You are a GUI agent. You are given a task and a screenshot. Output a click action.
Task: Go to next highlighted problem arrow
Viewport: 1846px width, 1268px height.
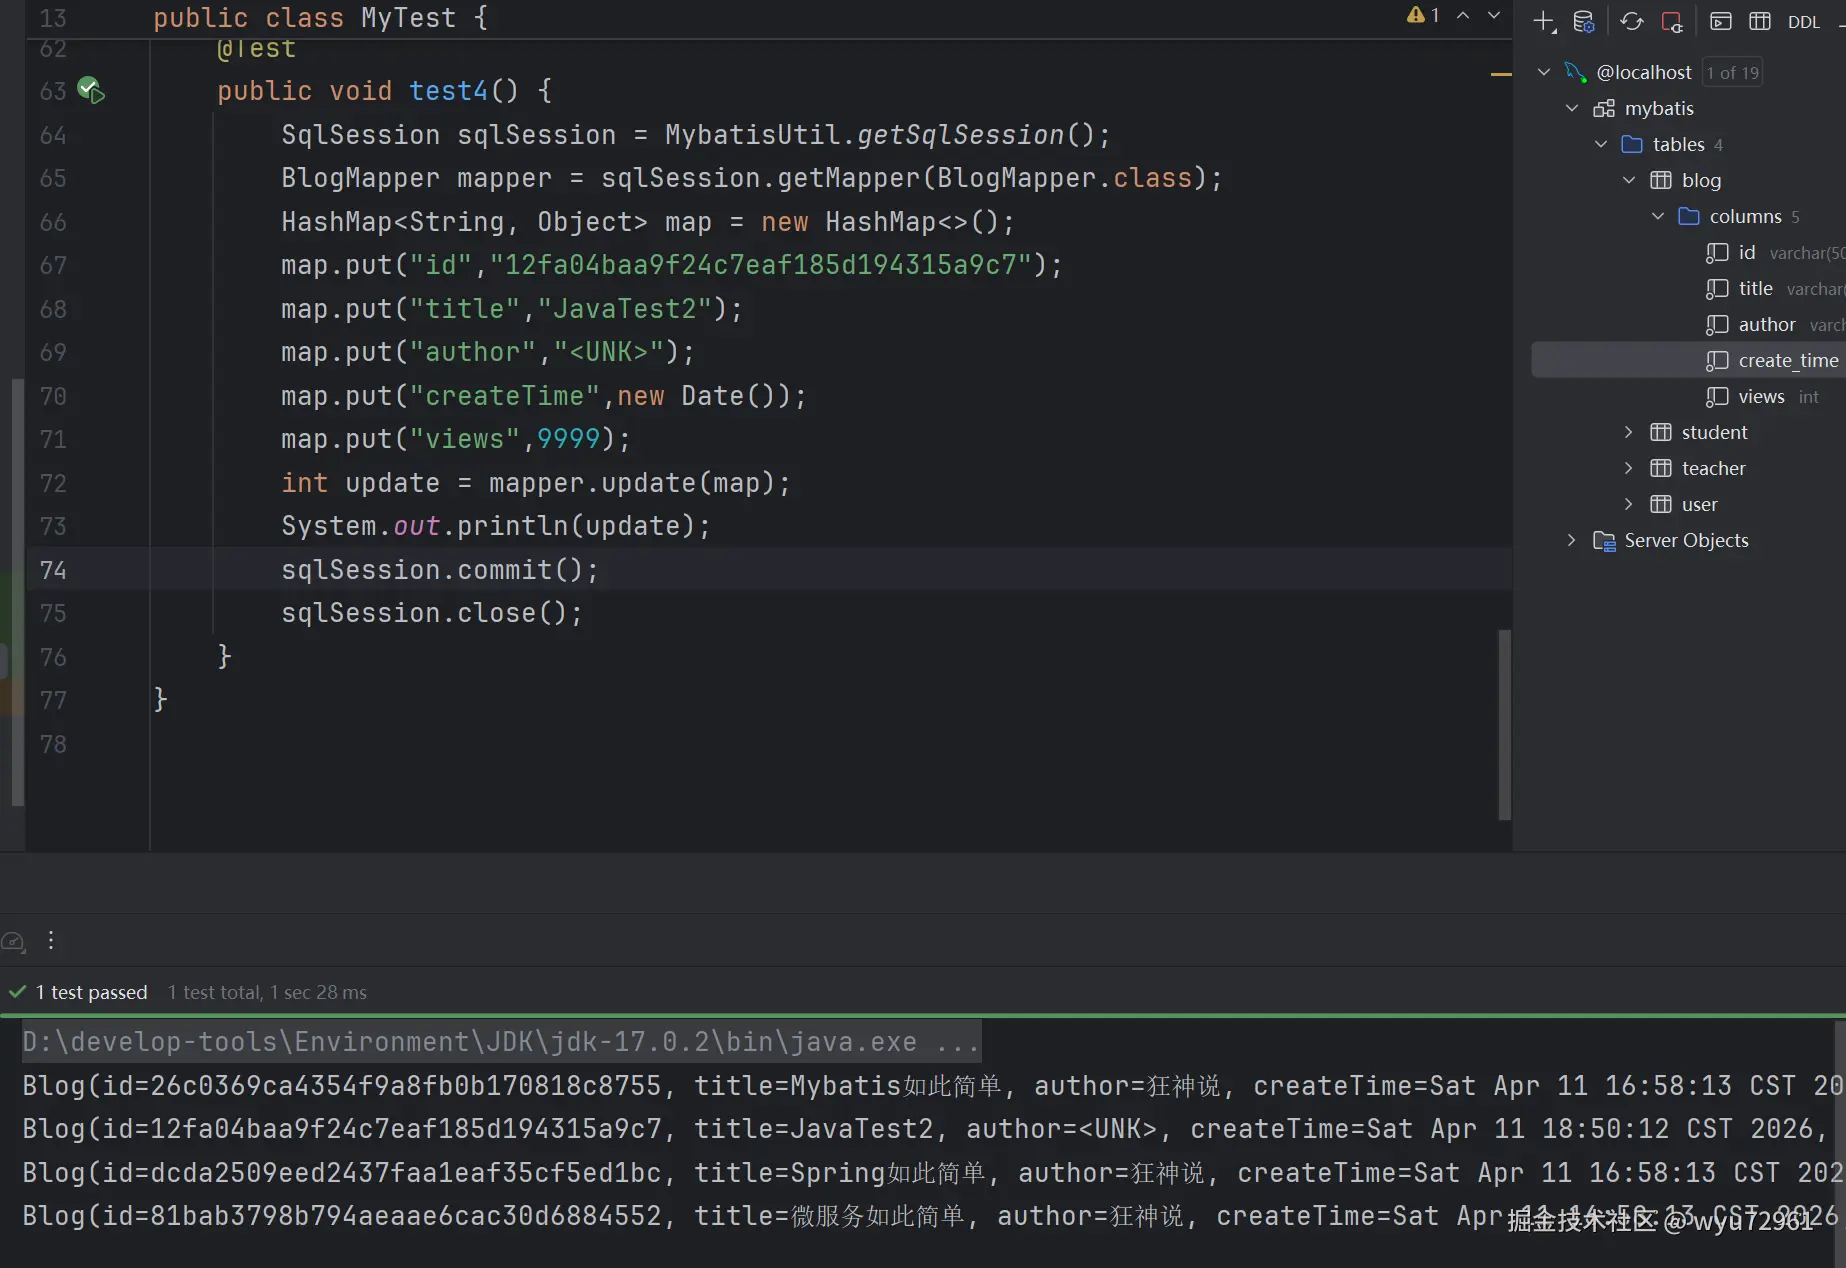tap(1494, 15)
